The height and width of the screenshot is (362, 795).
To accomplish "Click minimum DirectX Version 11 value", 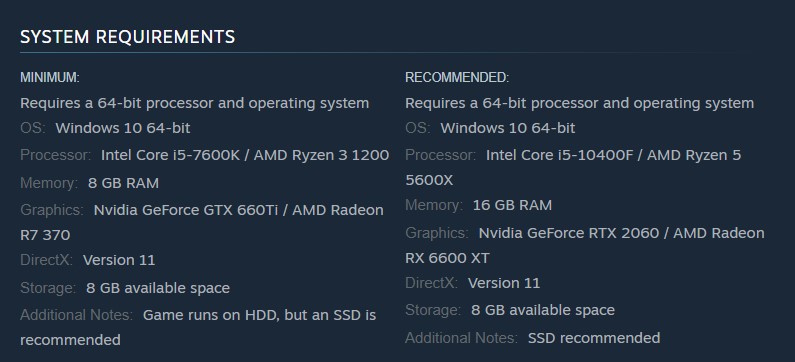I will click(x=119, y=260).
